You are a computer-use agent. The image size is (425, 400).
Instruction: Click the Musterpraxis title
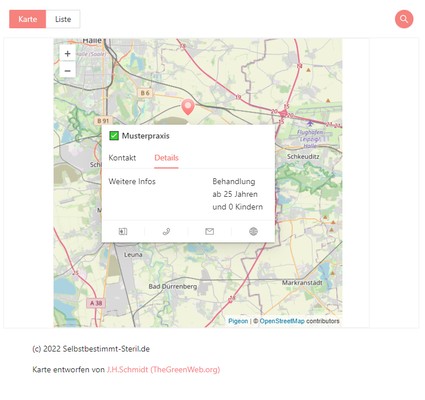coord(146,136)
